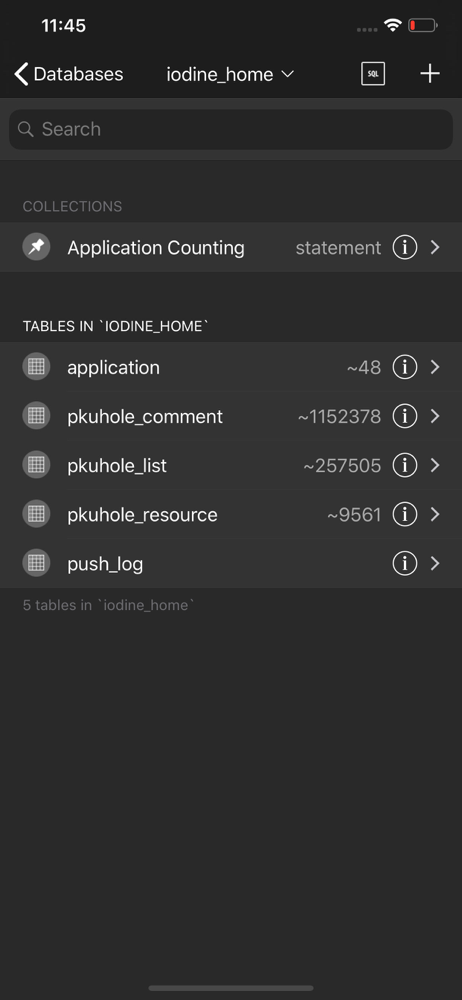Tap the plus add button
The width and height of the screenshot is (462, 1000).
click(430, 74)
